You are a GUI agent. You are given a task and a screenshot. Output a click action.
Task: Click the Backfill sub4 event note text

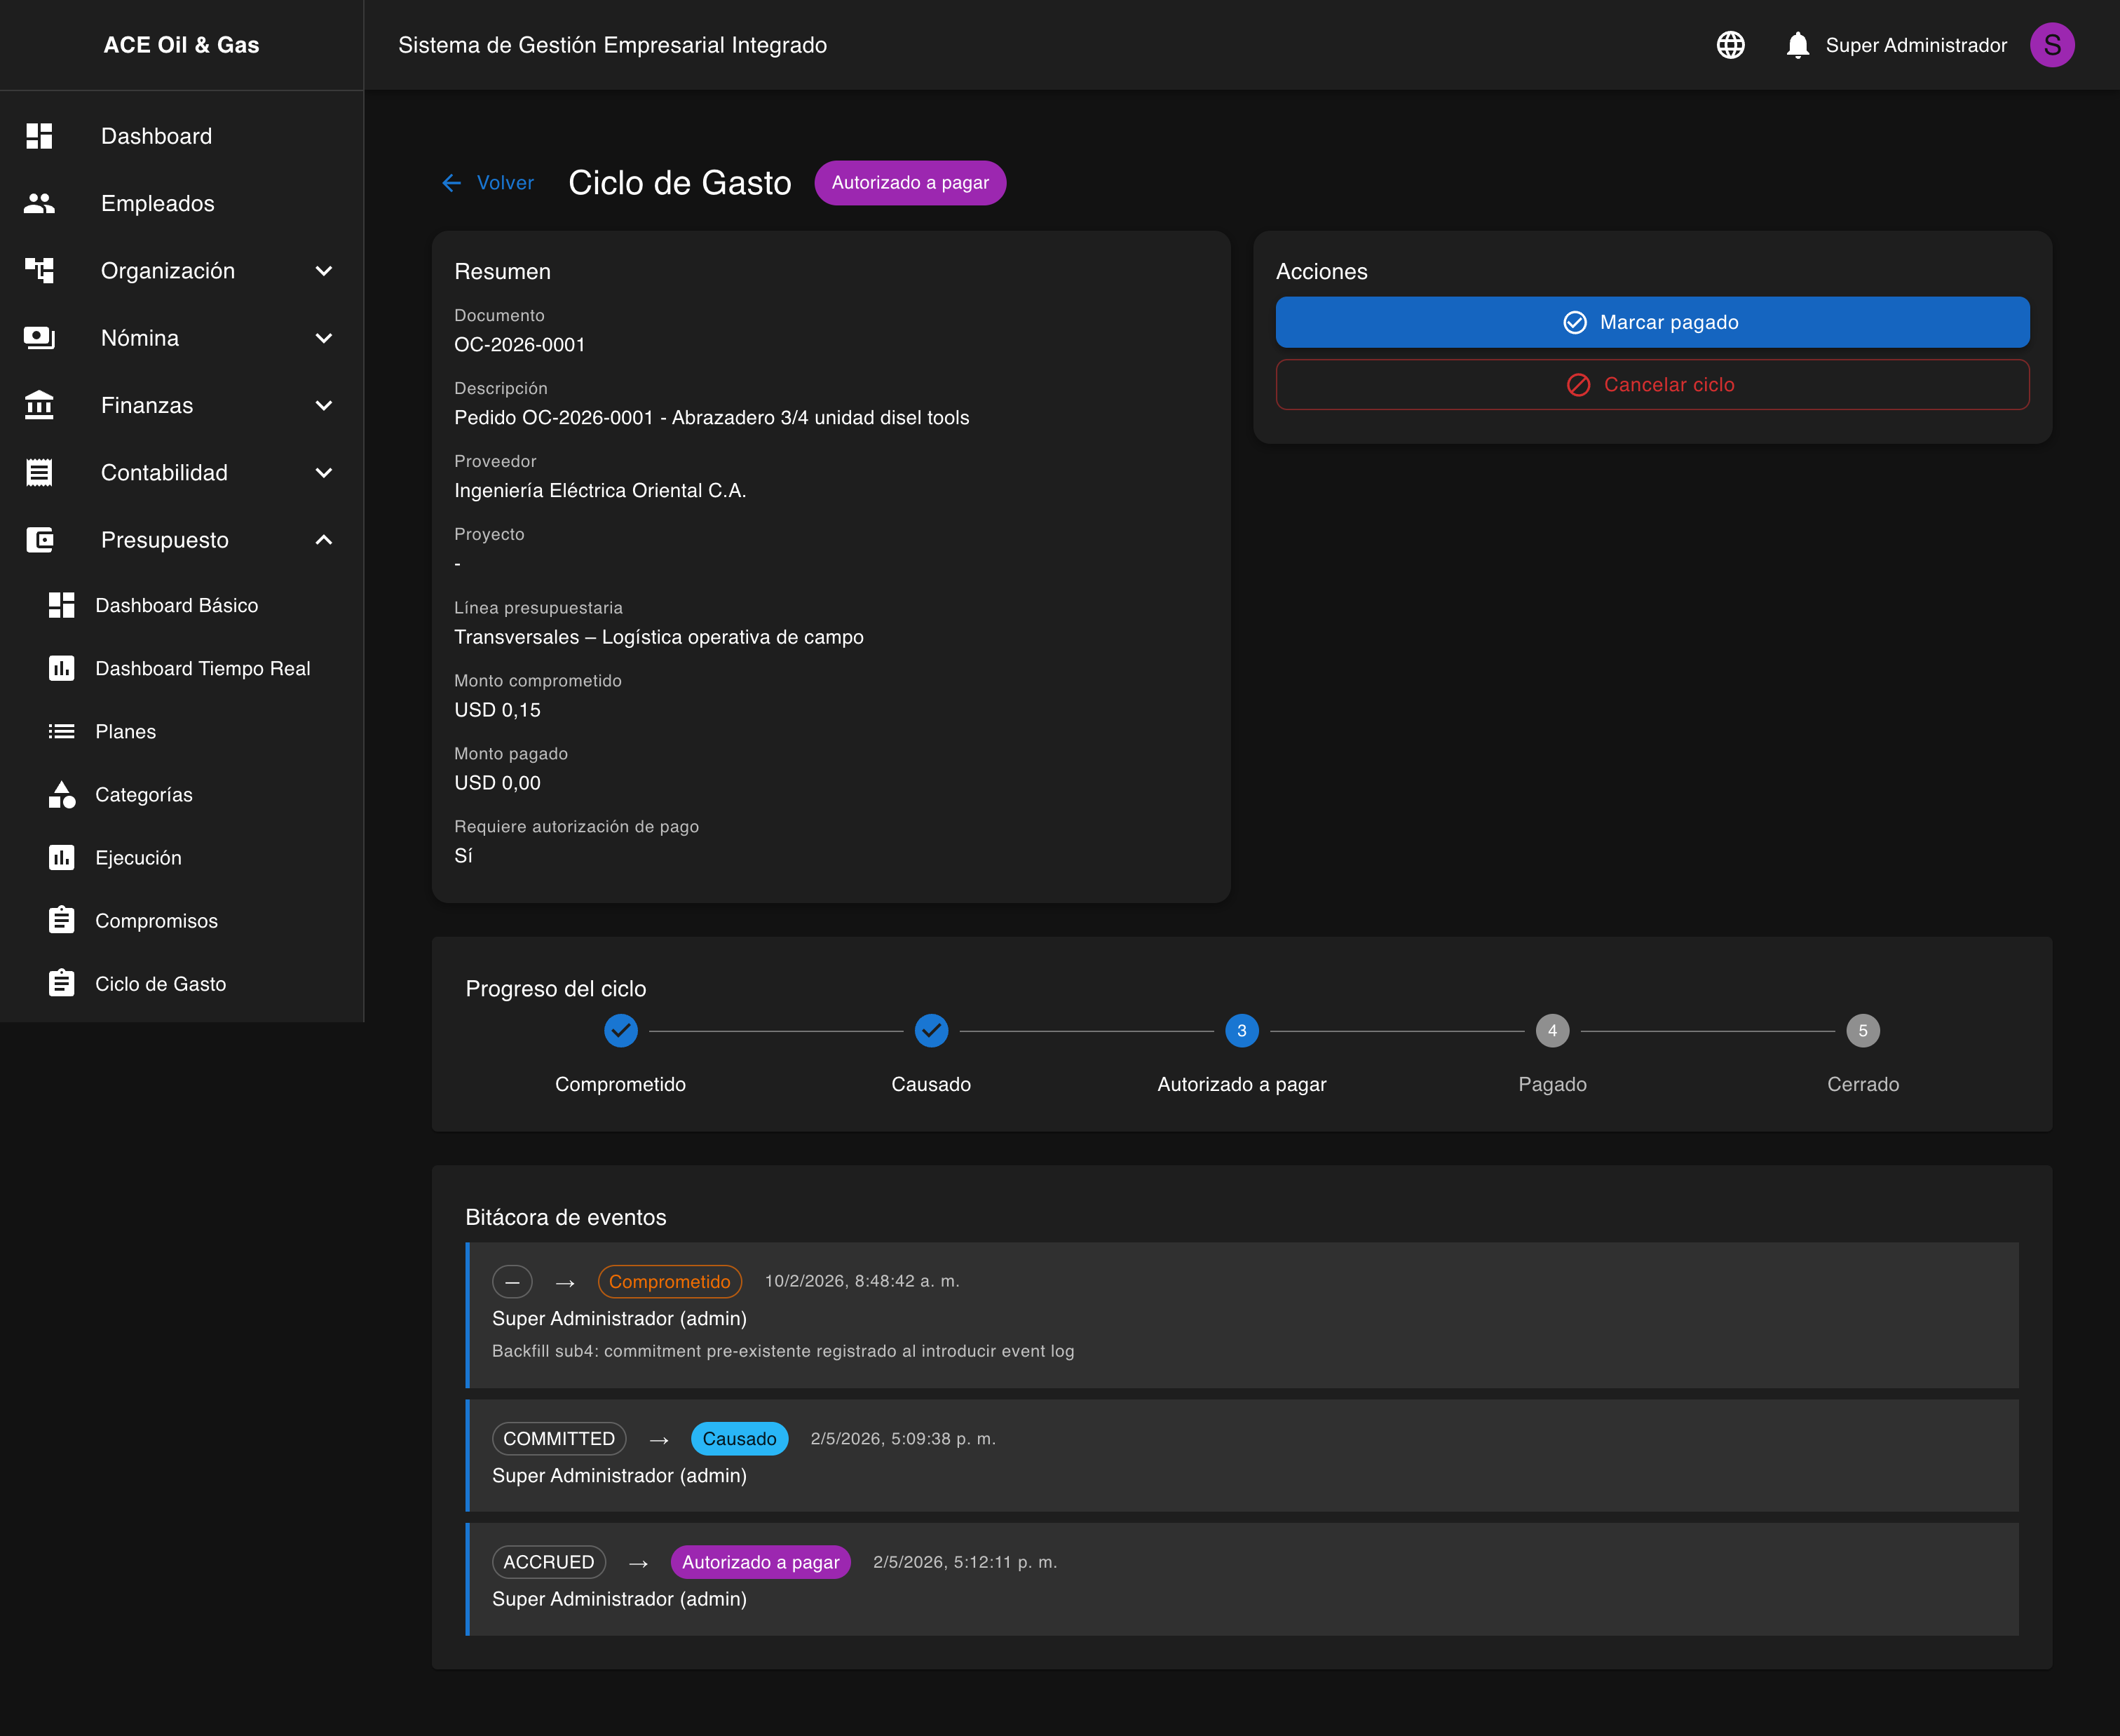click(x=783, y=1351)
